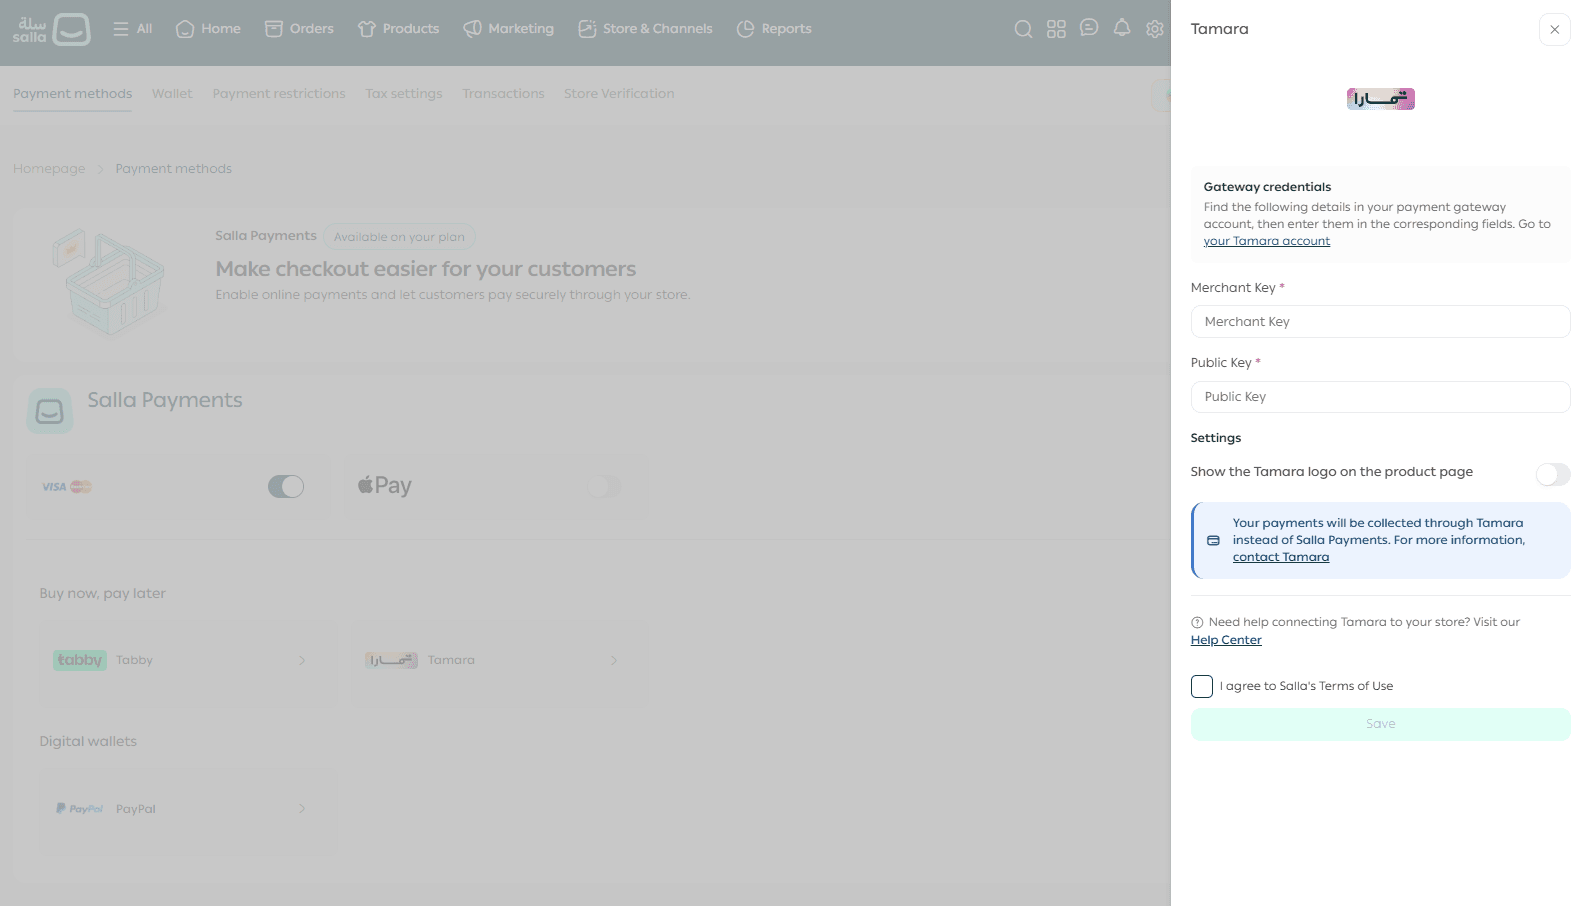1589x906 pixels.
Task: Open the Marketing menu
Action: click(508, 29)
